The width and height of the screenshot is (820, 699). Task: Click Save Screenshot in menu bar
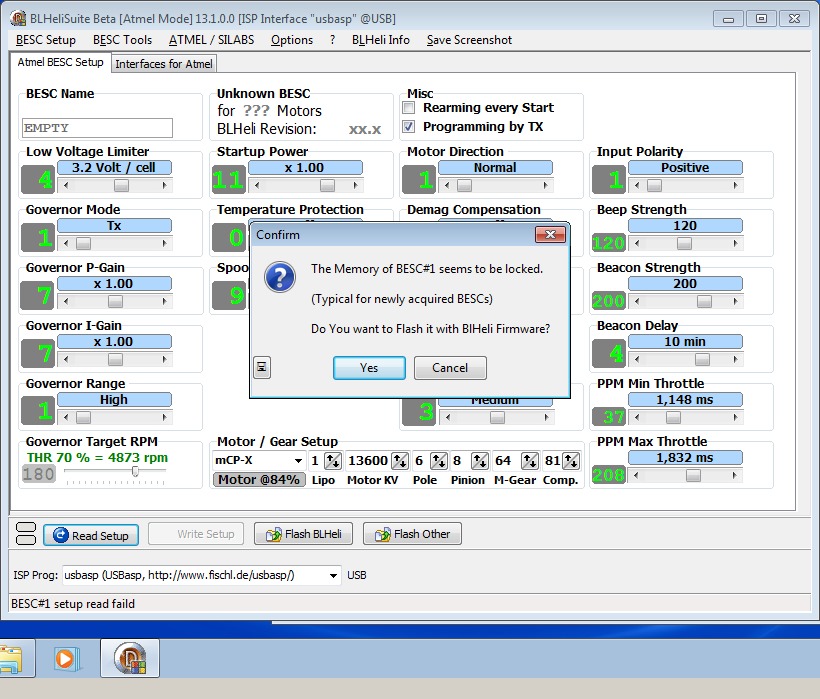[x=469, y=40]
